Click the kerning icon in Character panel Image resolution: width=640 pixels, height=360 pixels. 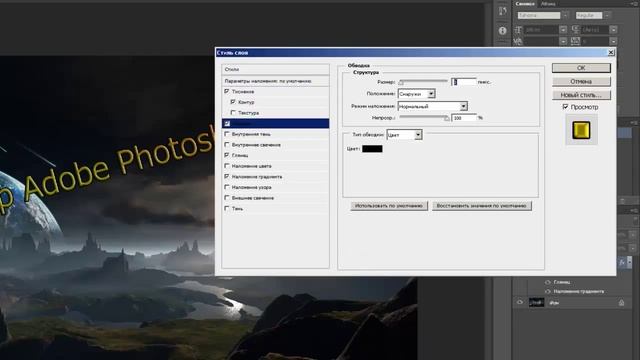(518, 41)
